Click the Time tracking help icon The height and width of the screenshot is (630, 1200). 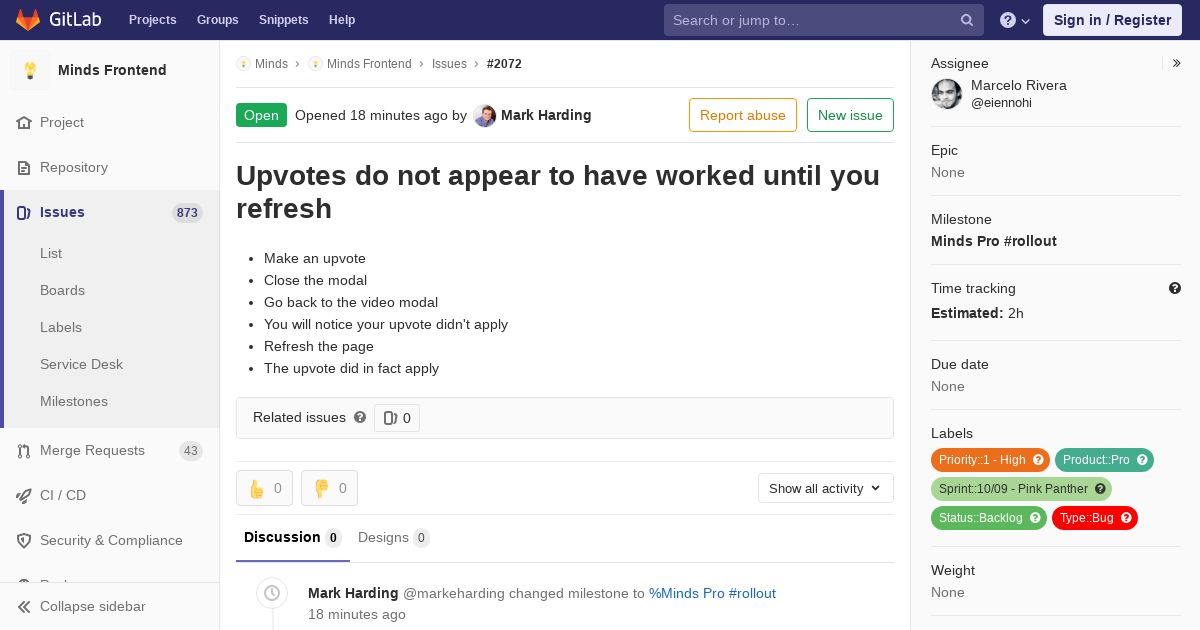point(1175,288)
